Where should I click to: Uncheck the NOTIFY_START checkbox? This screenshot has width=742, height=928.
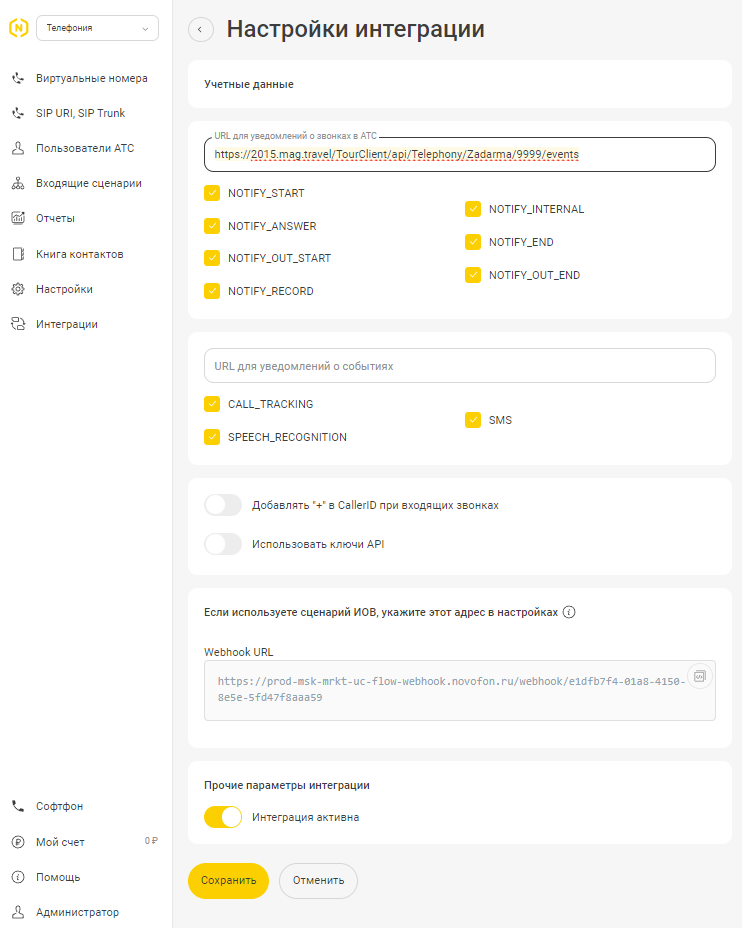(x=212, y=193)
